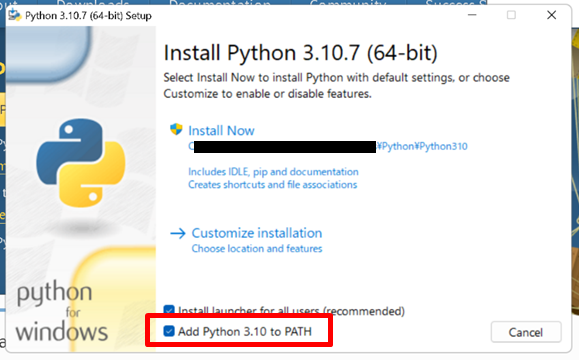Viewport: 579px width, 360px height.
Task: Open the Community menu behind the dialog
Action: point(348,3)
